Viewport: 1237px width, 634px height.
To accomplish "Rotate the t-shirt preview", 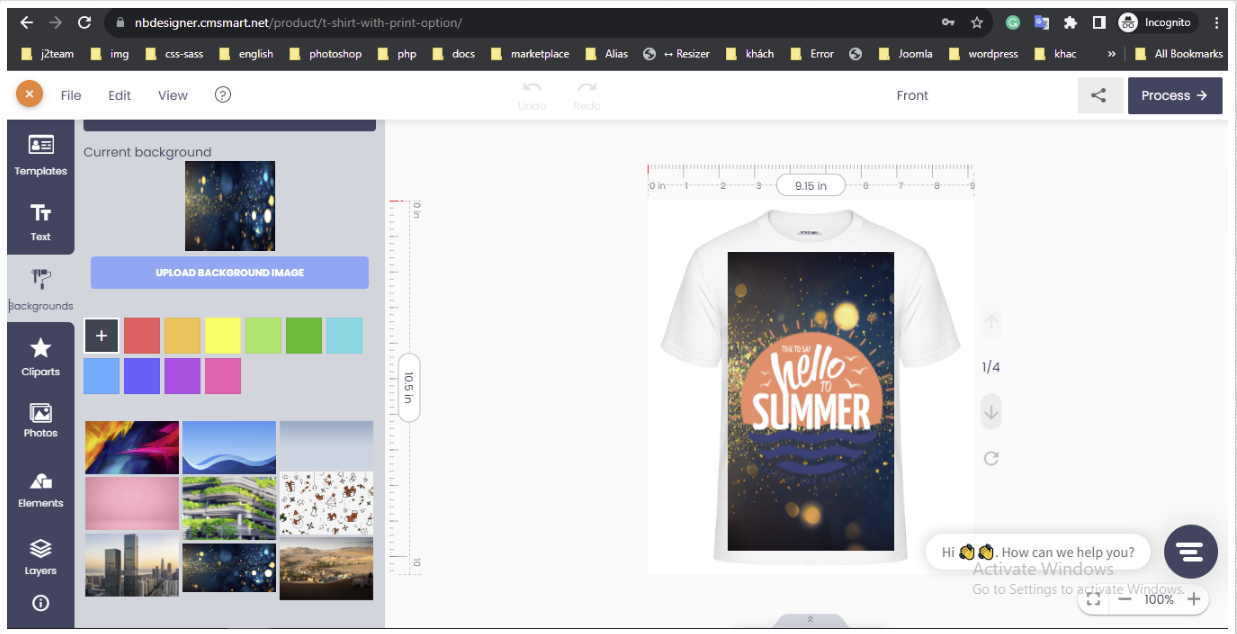I will 990,458.
